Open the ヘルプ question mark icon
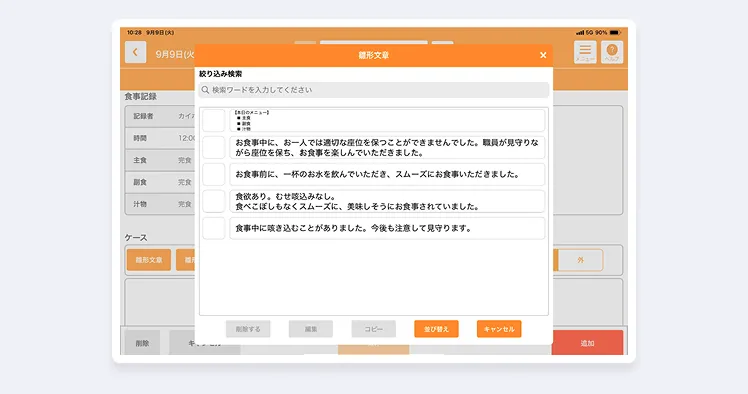This screenshot has height=394, width=748. (612, 52)
